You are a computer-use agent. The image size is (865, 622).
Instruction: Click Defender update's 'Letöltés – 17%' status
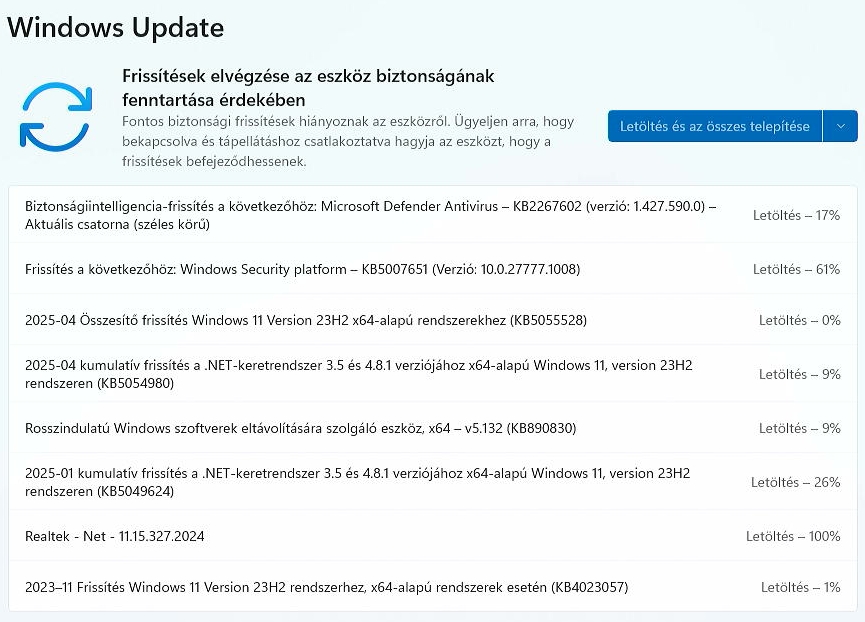[x=796, y=215]
